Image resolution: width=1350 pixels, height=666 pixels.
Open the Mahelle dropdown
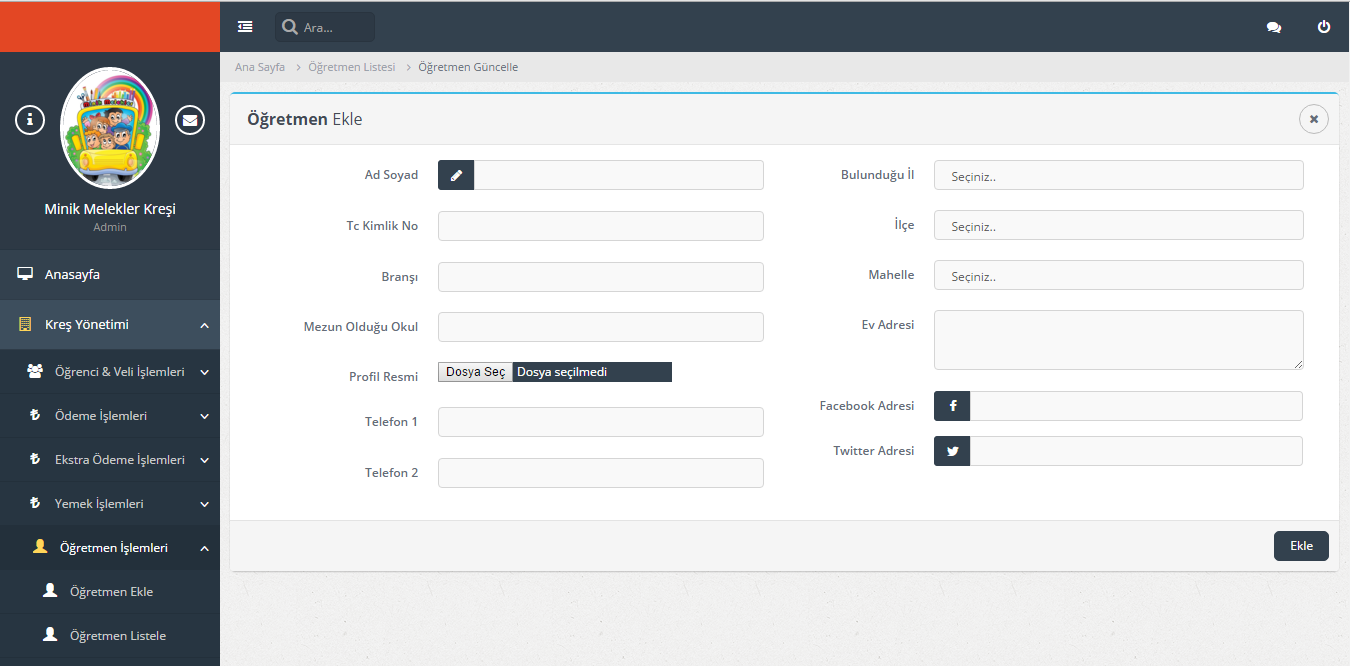click(x=1118, y=275)
